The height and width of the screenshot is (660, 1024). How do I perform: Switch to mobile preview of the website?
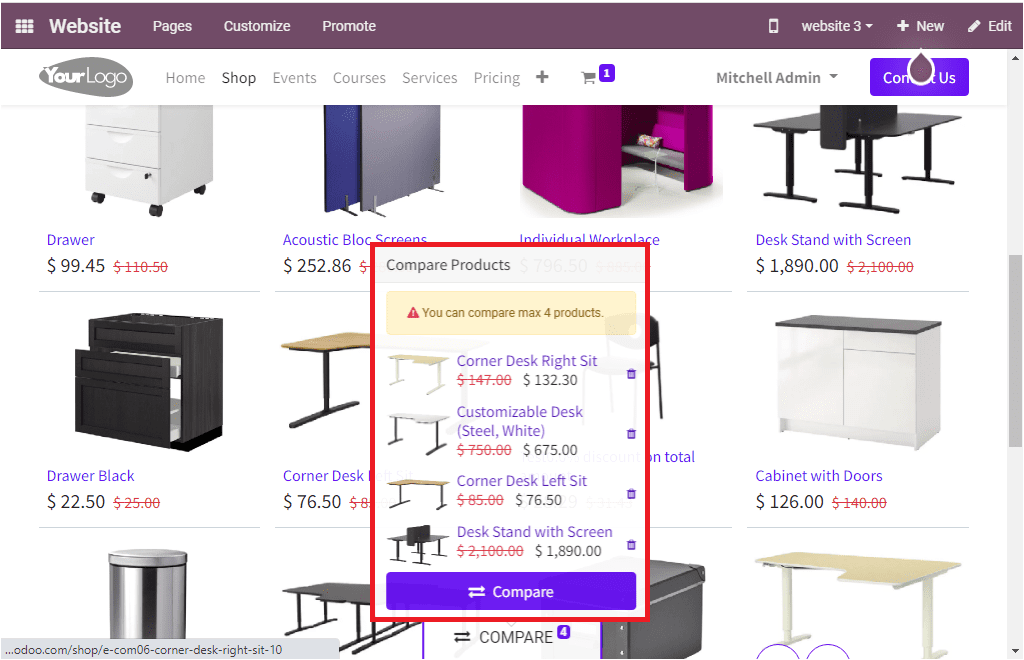coord(773,25)
